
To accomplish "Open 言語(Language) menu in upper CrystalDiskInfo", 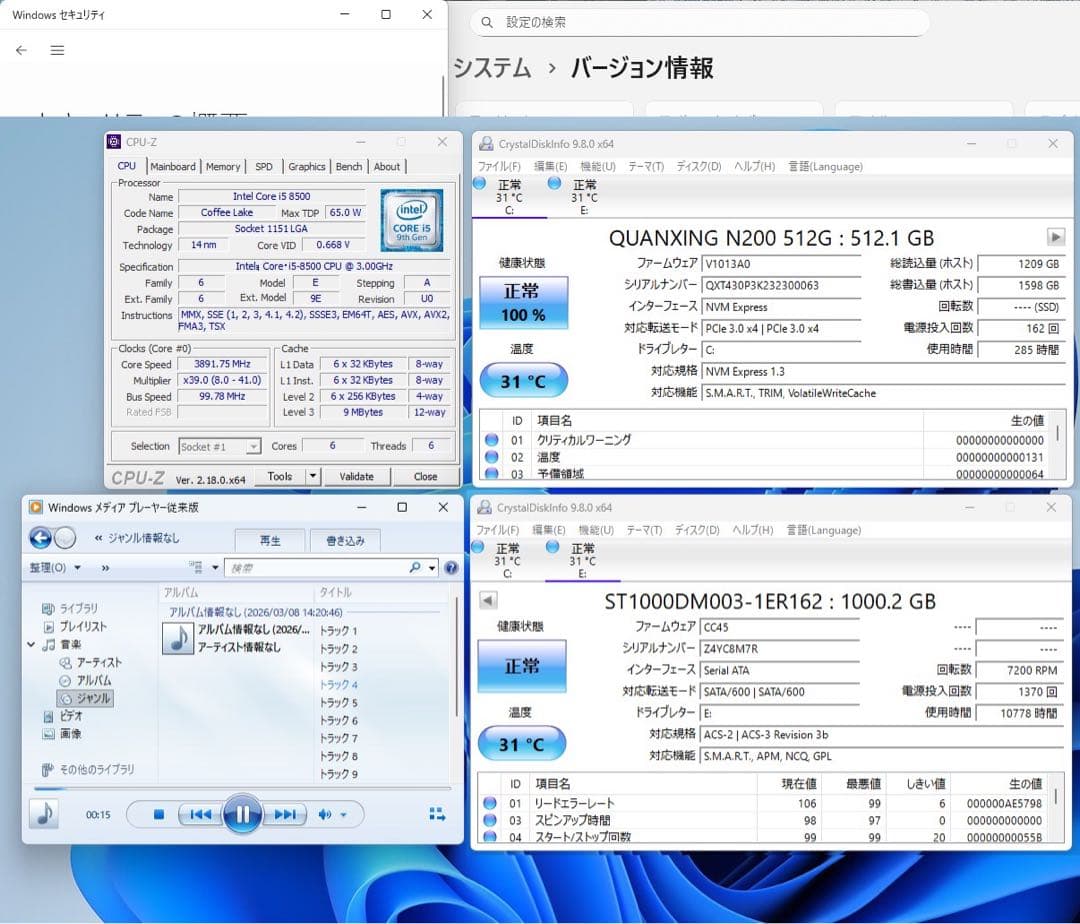I will [x=825, y=167].
